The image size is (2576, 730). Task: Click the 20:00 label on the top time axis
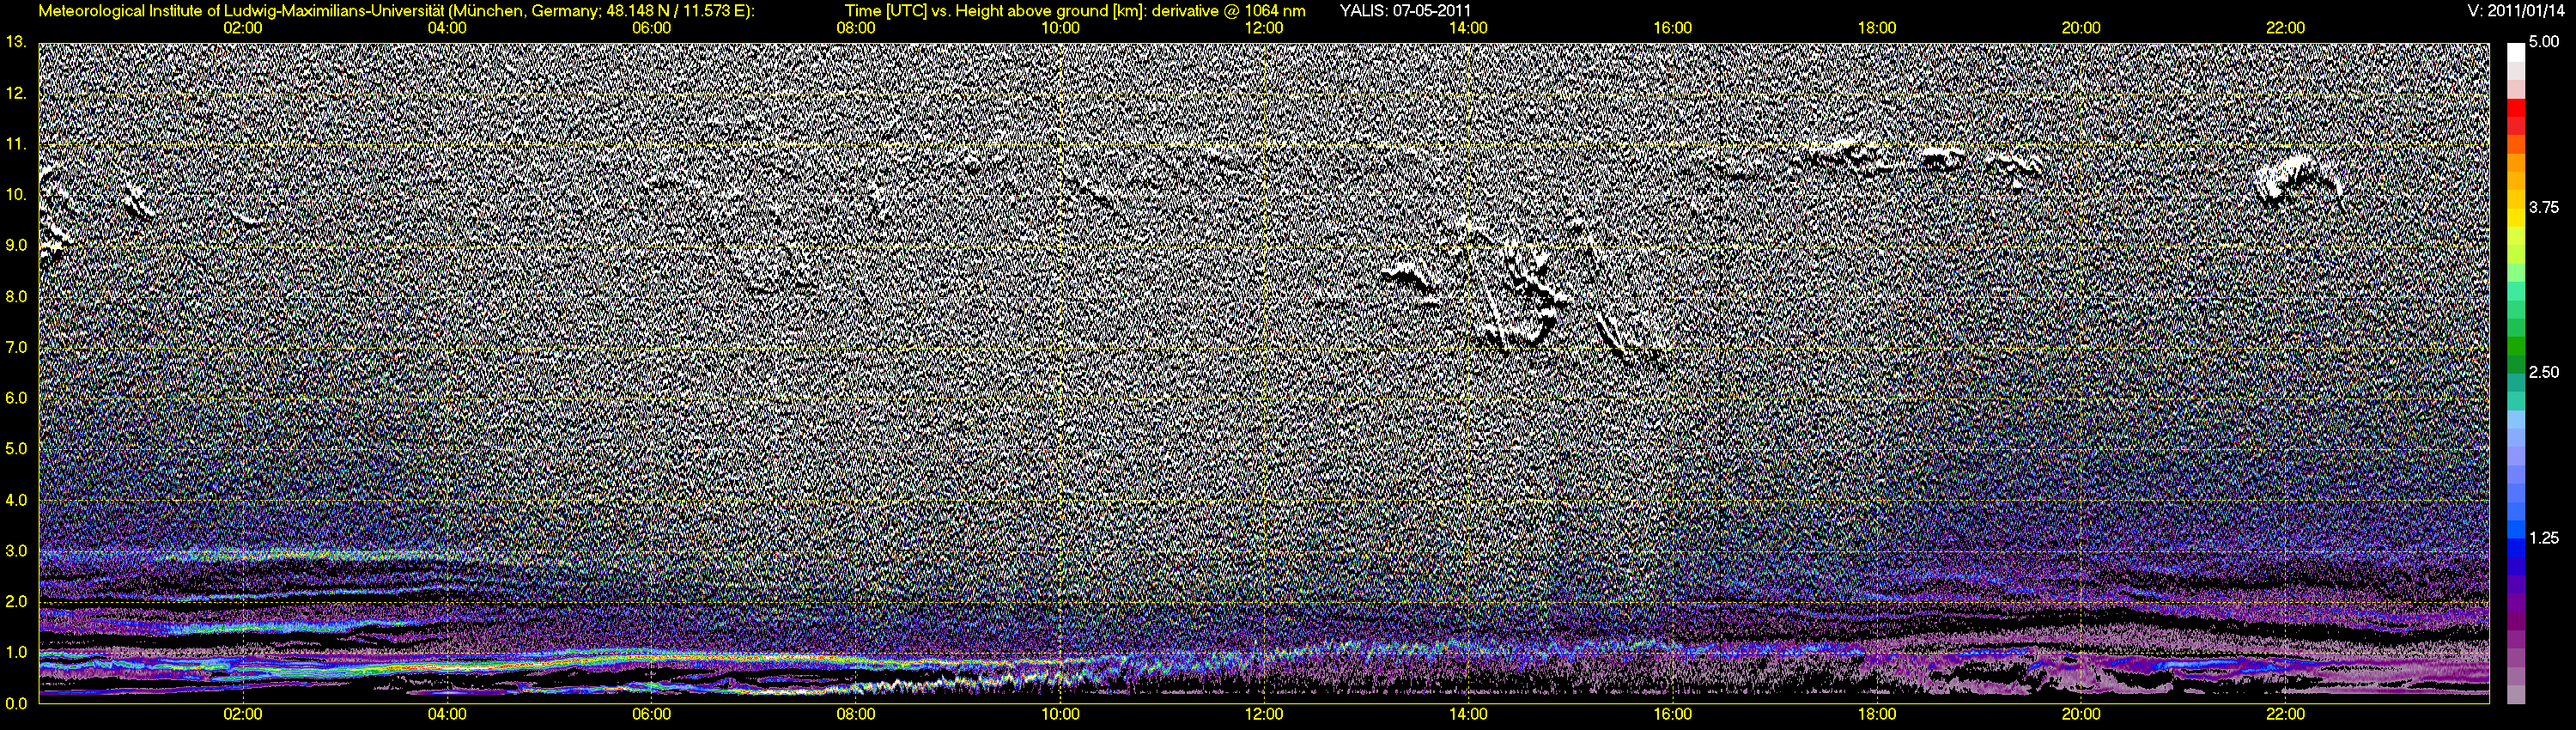2081,28
